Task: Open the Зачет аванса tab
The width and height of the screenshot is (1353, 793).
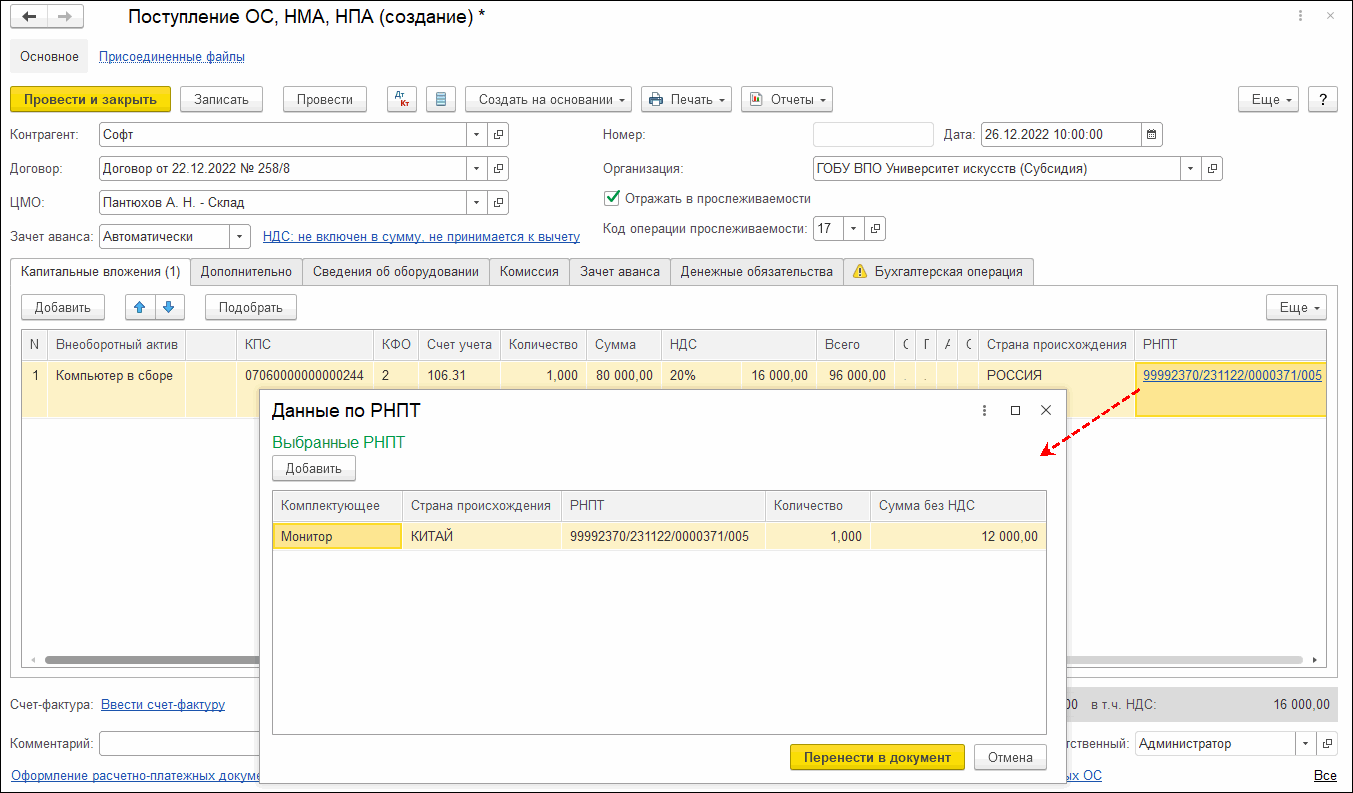Action: [x=620, y=271]
